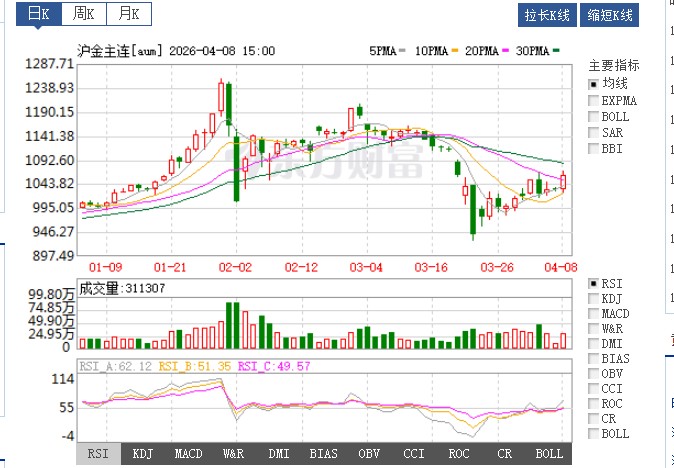Check DMI checkbox in right-side indicator list

tap(593, 344)
